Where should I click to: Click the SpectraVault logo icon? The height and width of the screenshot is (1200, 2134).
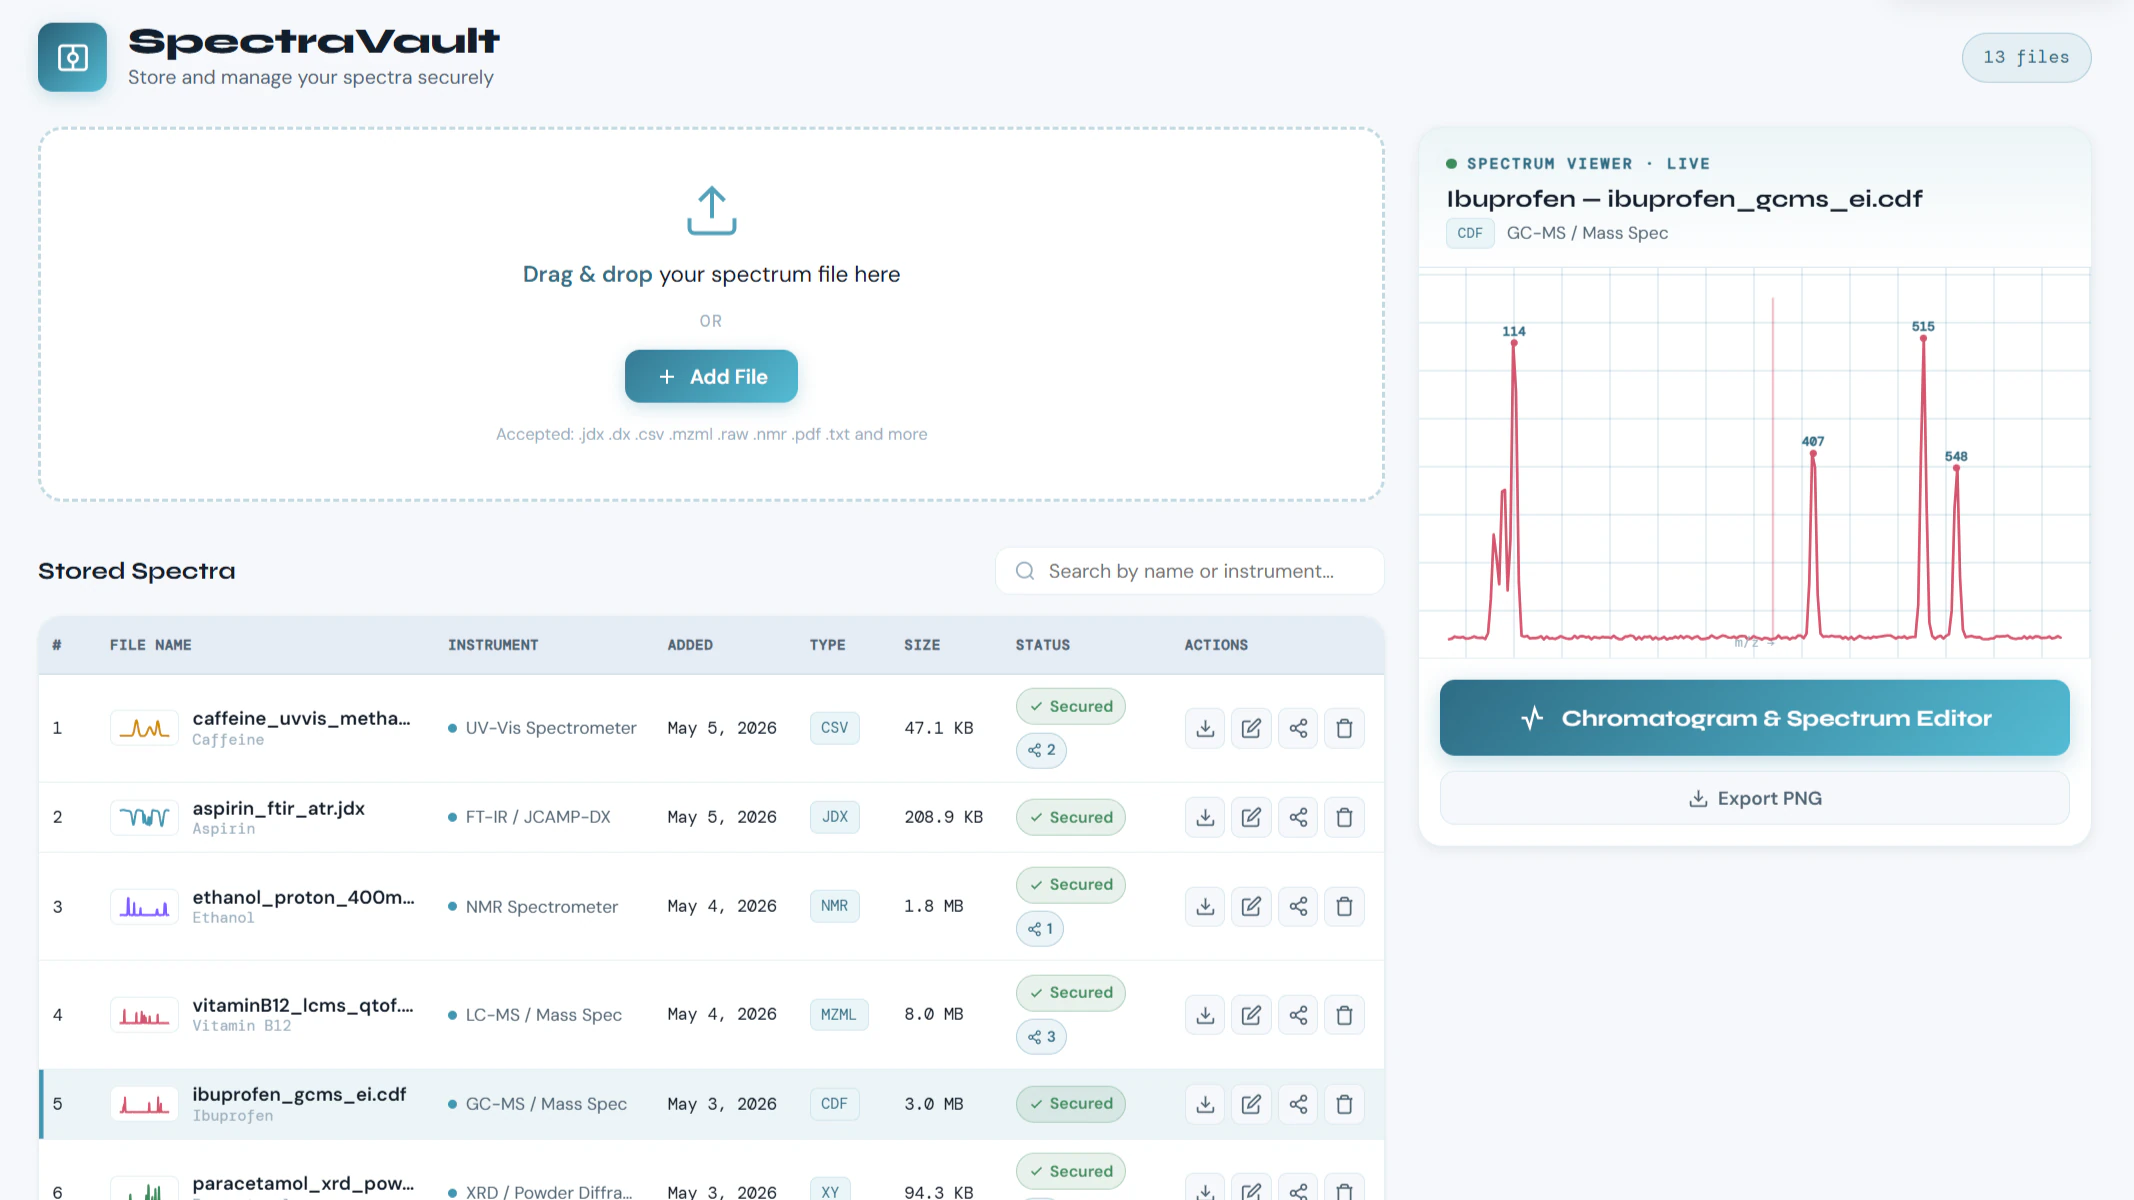72,57
